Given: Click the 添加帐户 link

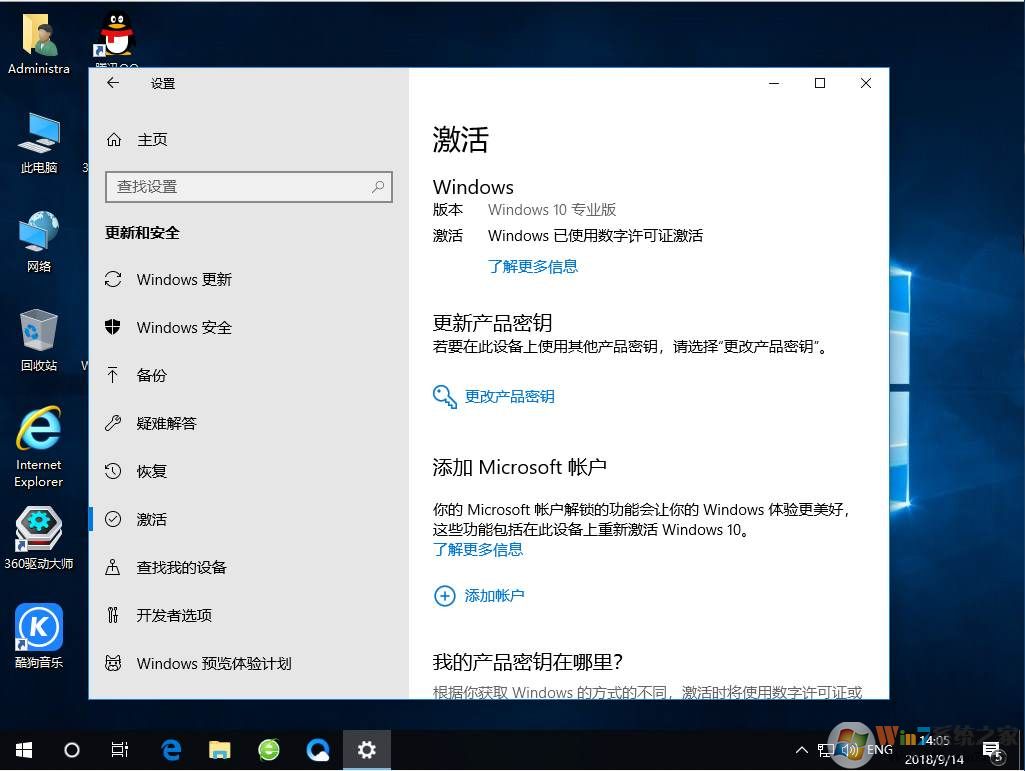Looking at the screenshot, I should pyautogui.click(x=494, y=596).
